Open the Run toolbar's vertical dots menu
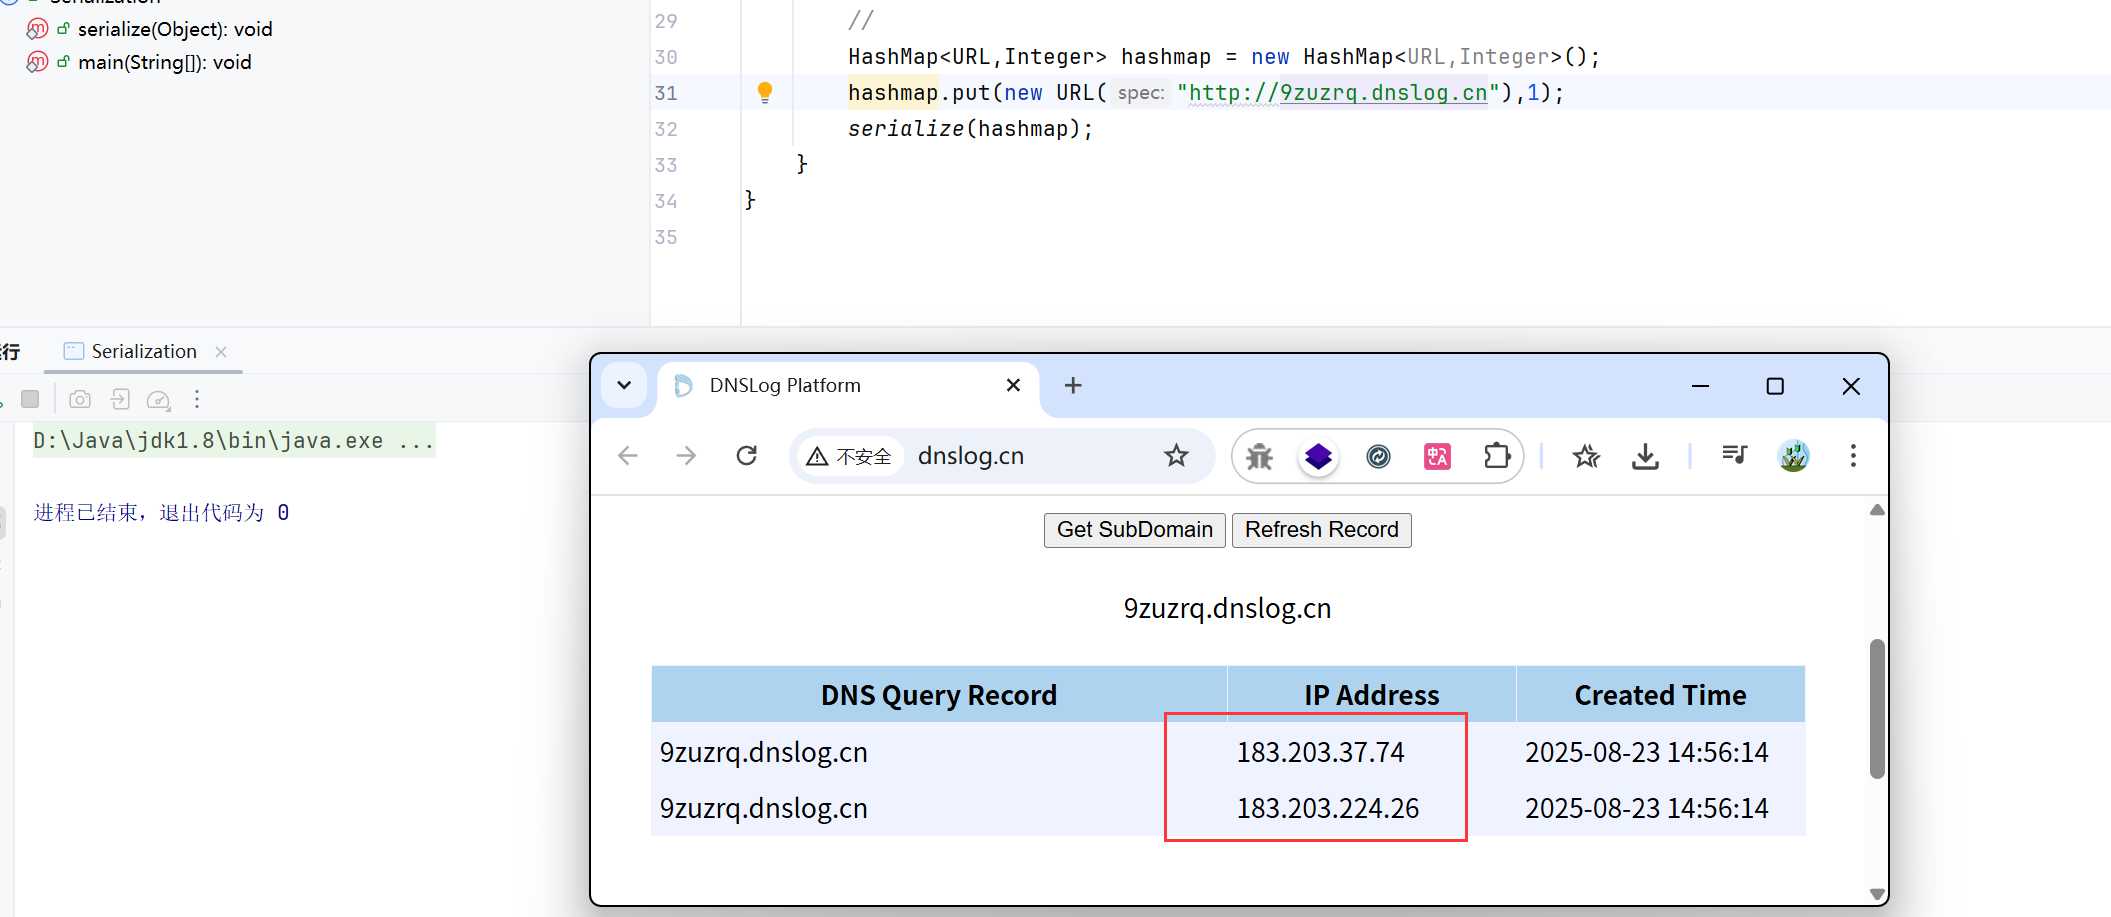The height and width of the screenshot is (917, 2111). (197, 399)
